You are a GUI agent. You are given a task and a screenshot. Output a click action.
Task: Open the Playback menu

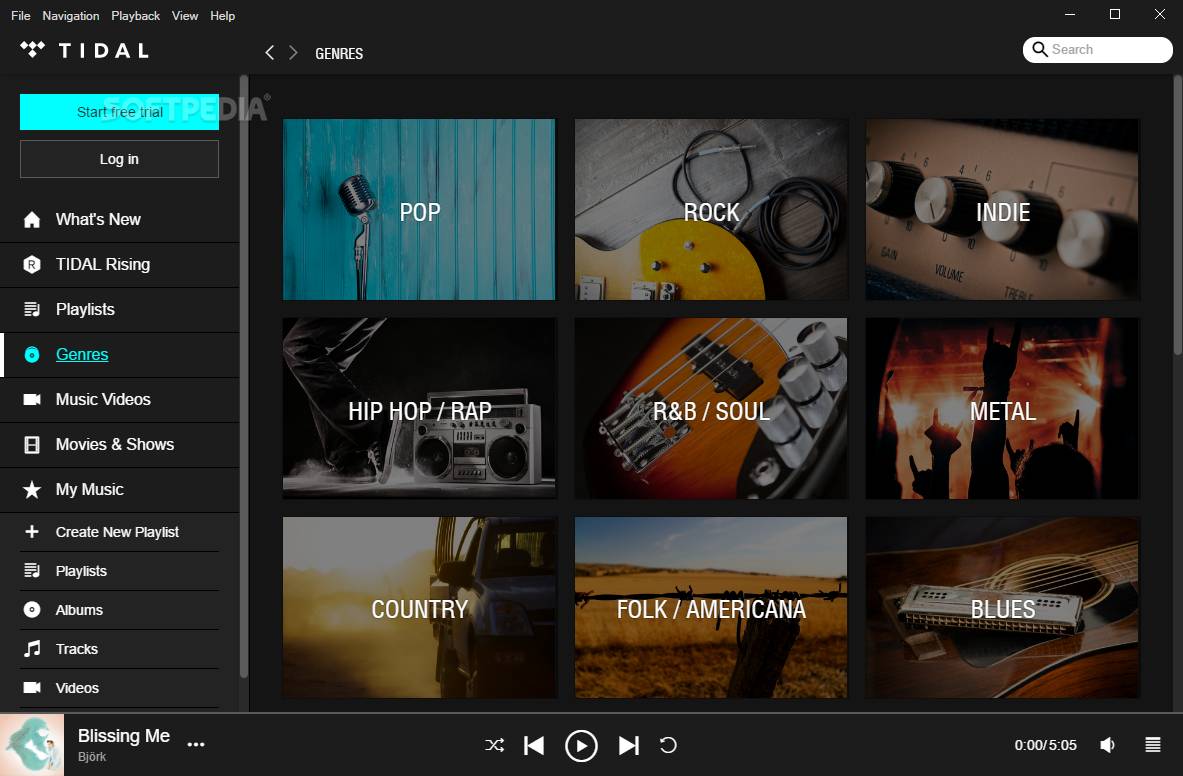pos(135,15)
